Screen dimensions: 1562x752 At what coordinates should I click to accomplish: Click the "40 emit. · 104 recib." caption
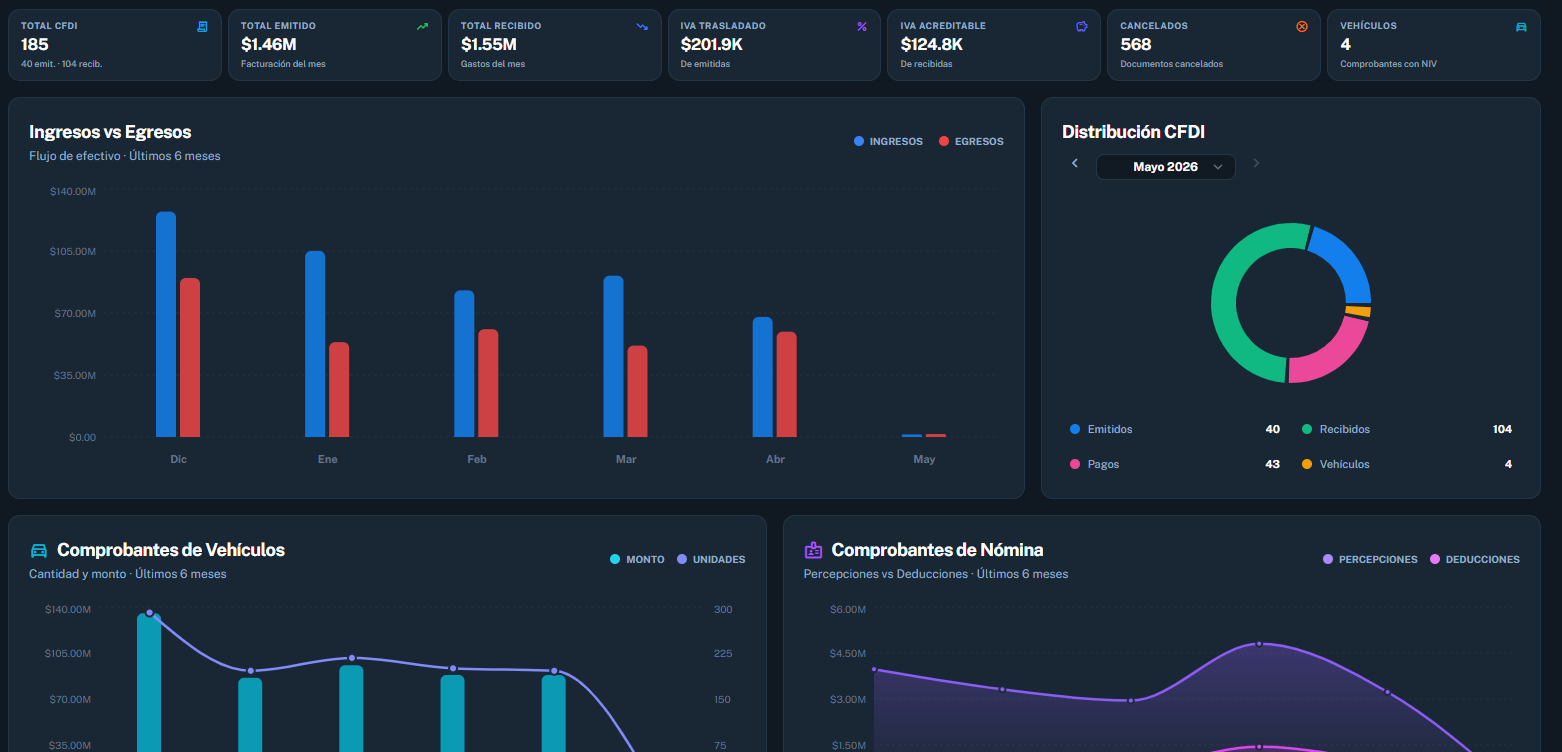pyautogui.click(x=62, y=64)
